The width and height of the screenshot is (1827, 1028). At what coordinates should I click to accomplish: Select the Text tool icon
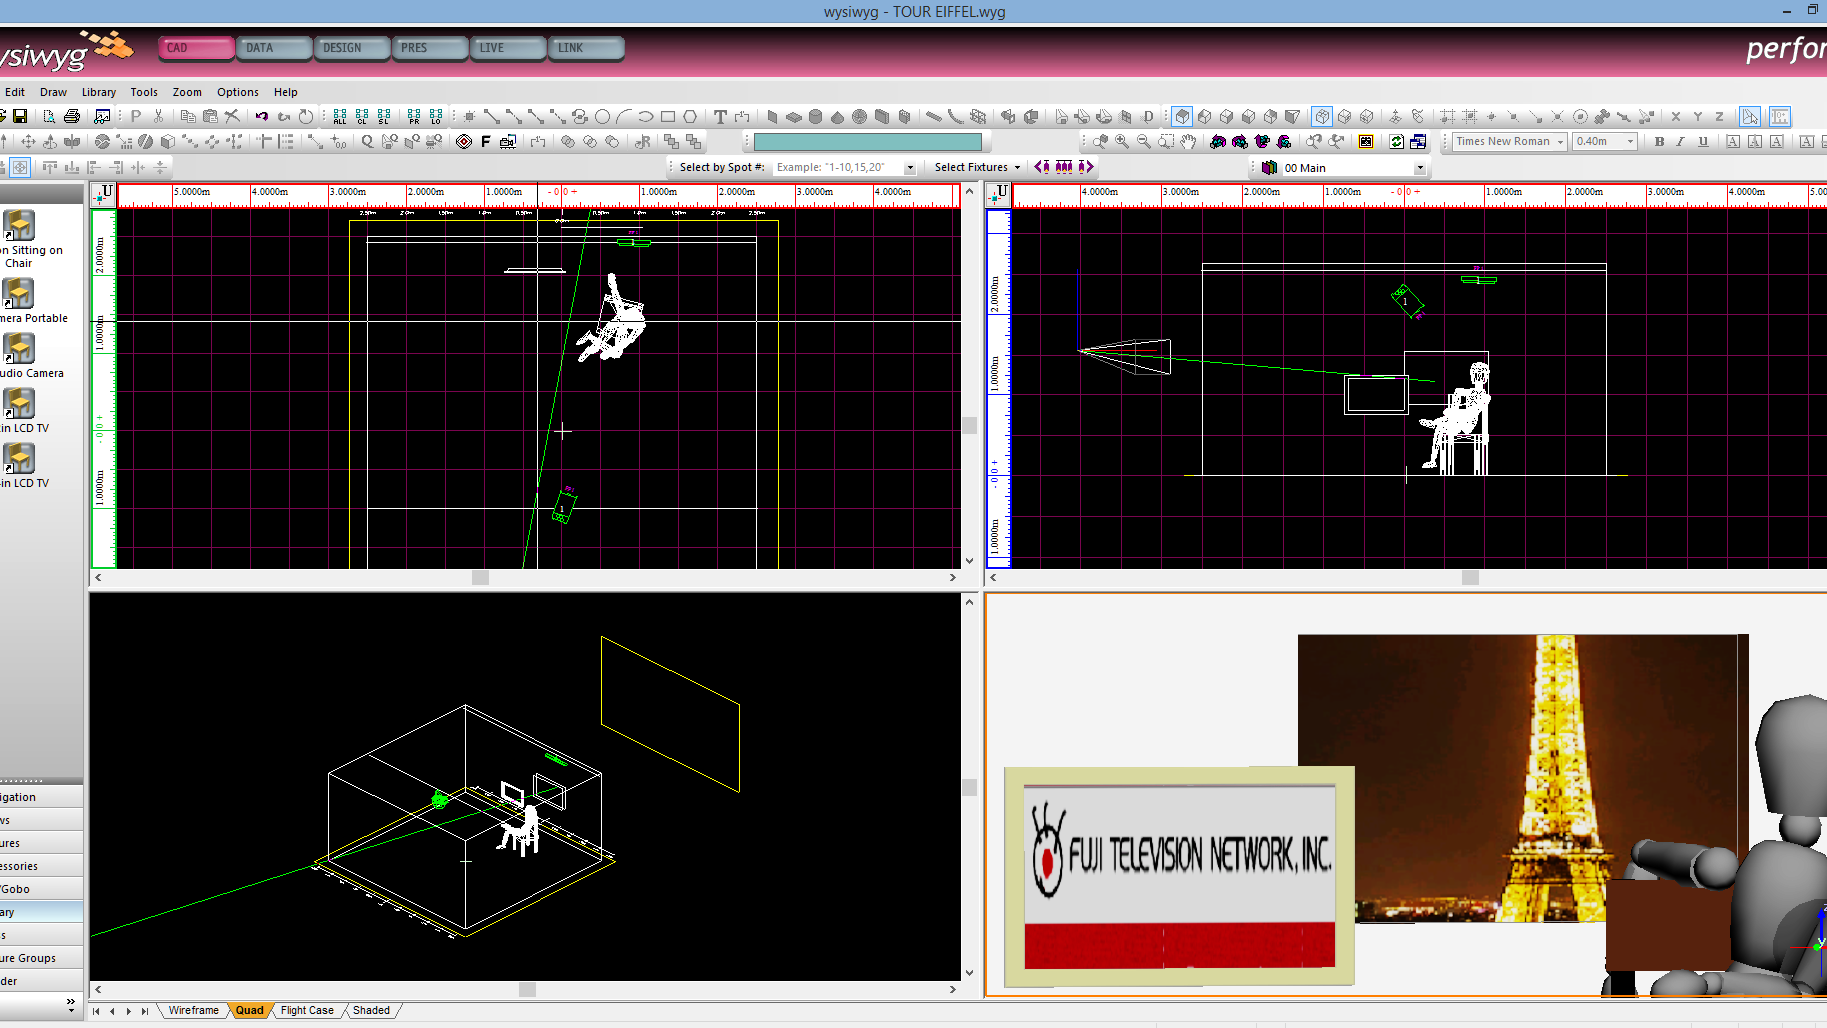(x=720, y=117)
